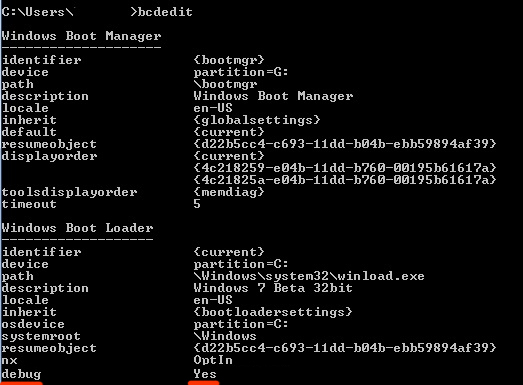Click the \bootmgr path value
This screenshot has height=385, width=523.
point(225,84)
